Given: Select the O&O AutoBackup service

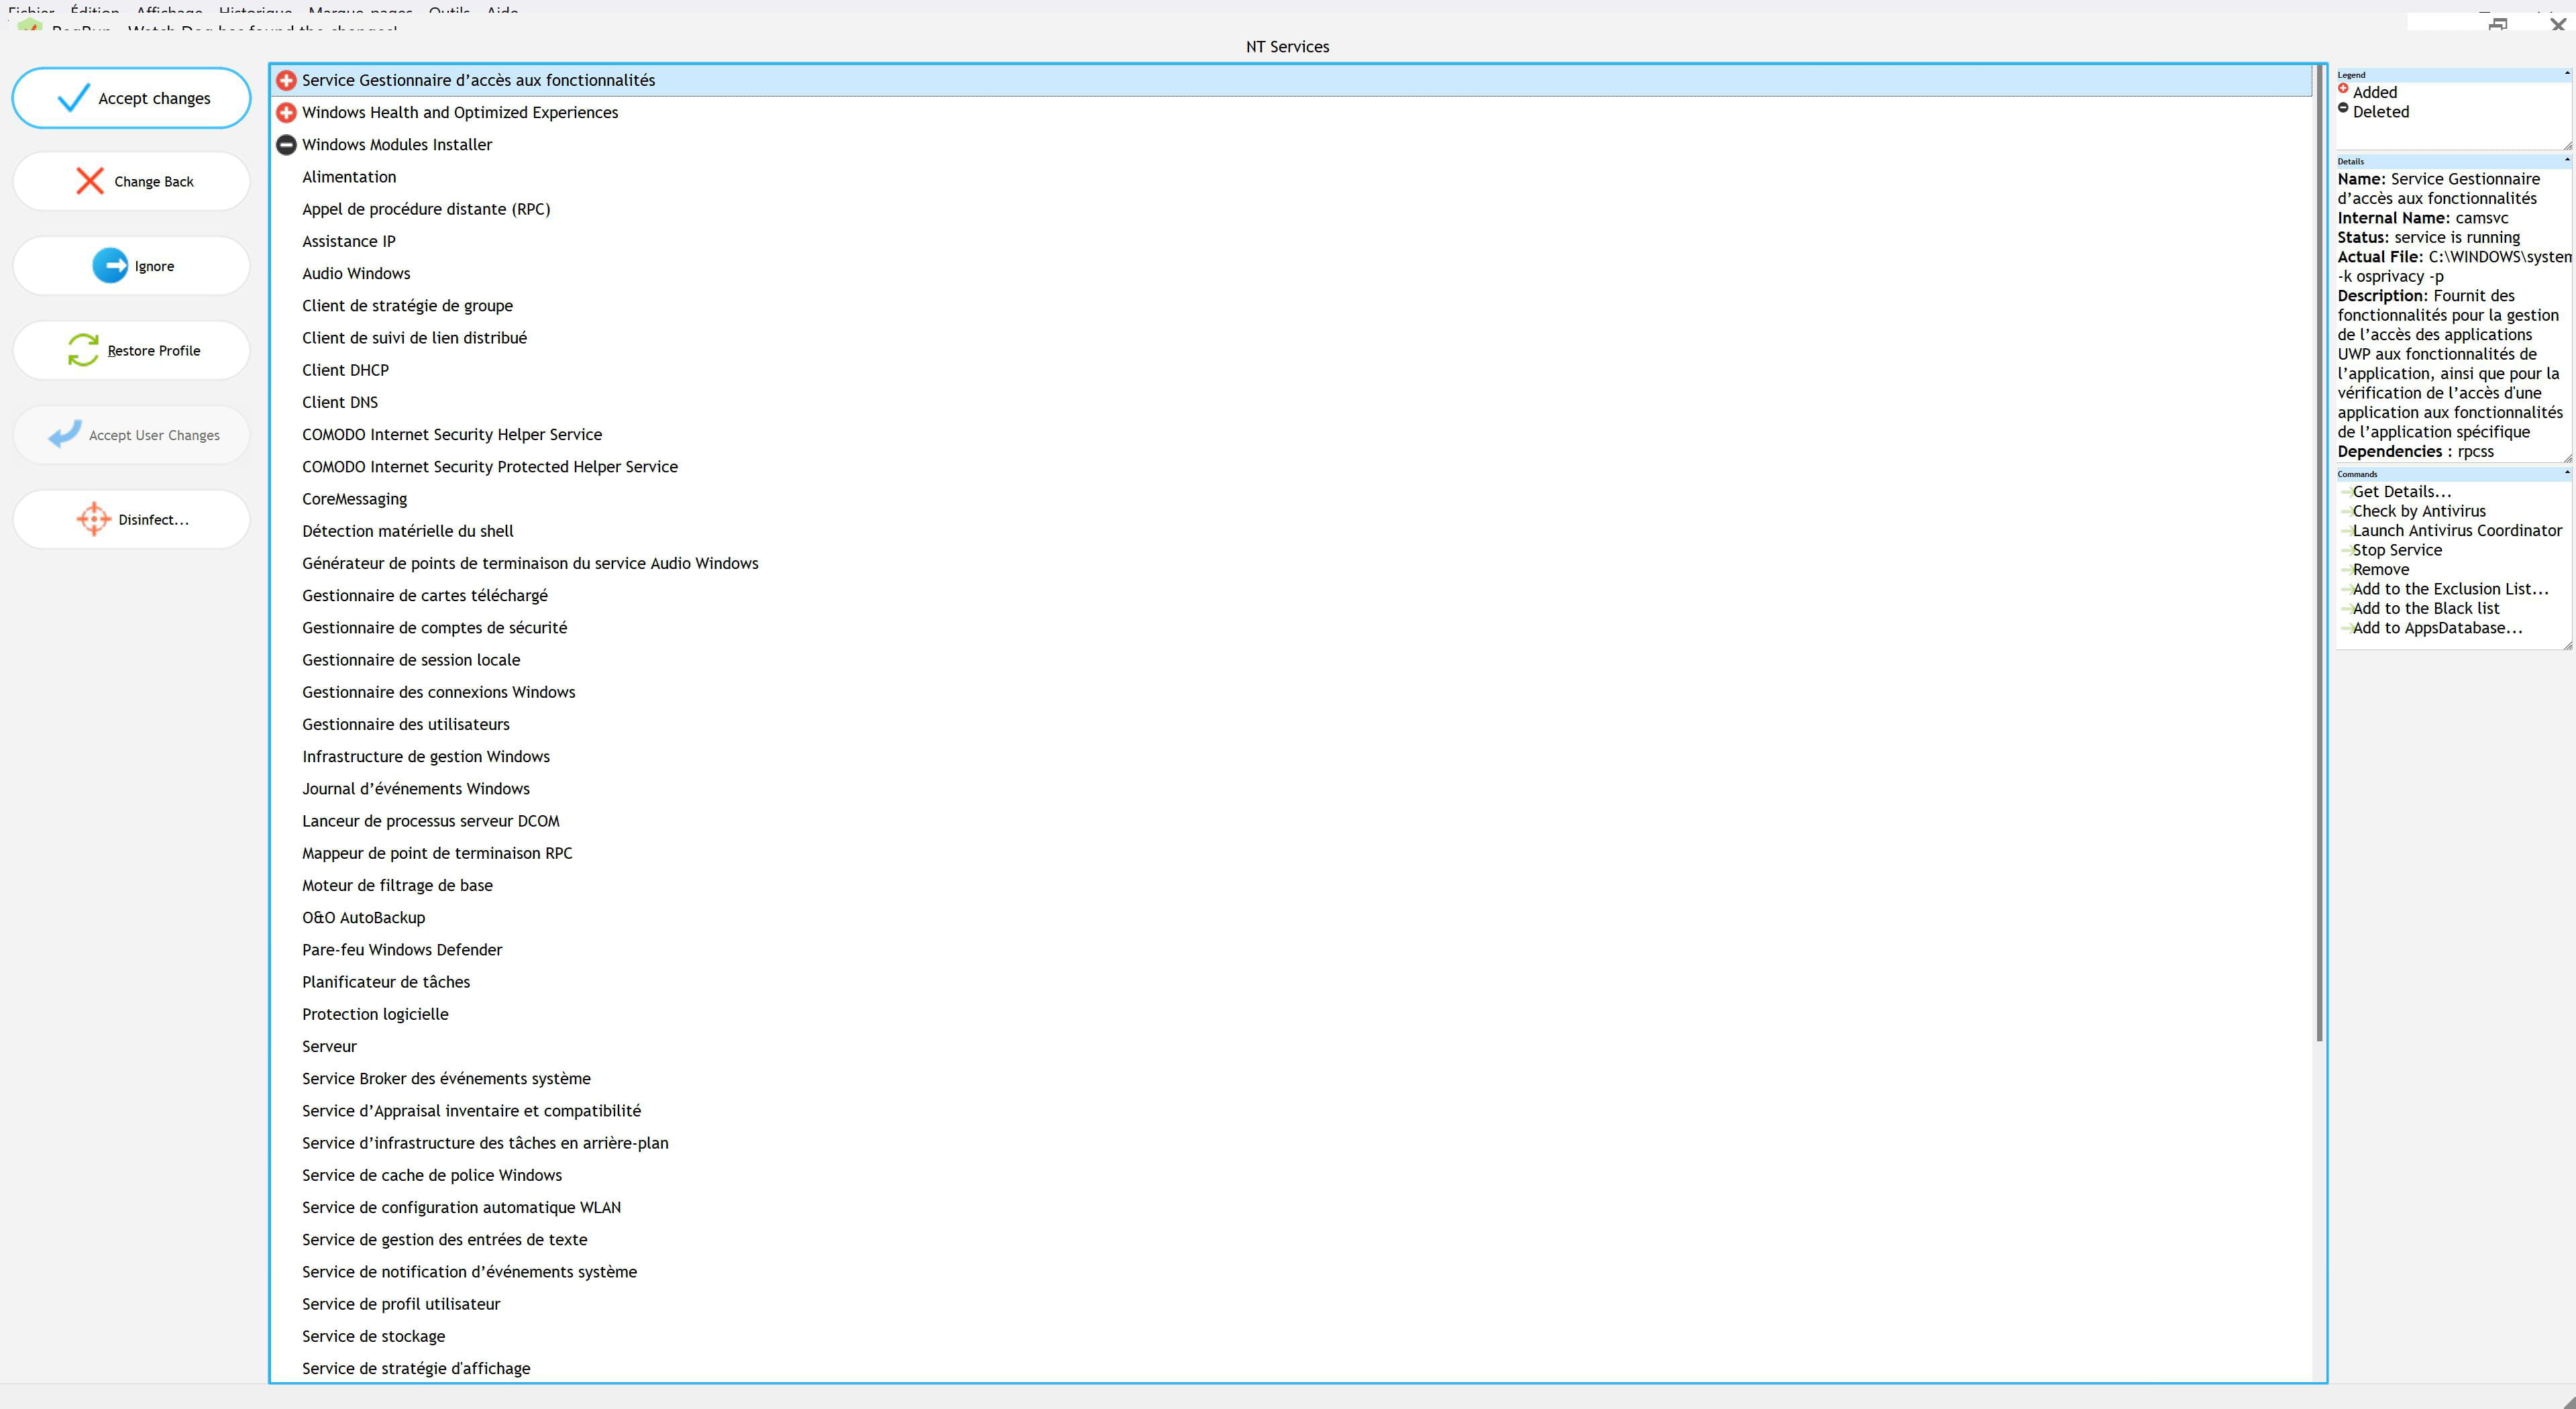Looking at the screenshot, I should 363,917.
